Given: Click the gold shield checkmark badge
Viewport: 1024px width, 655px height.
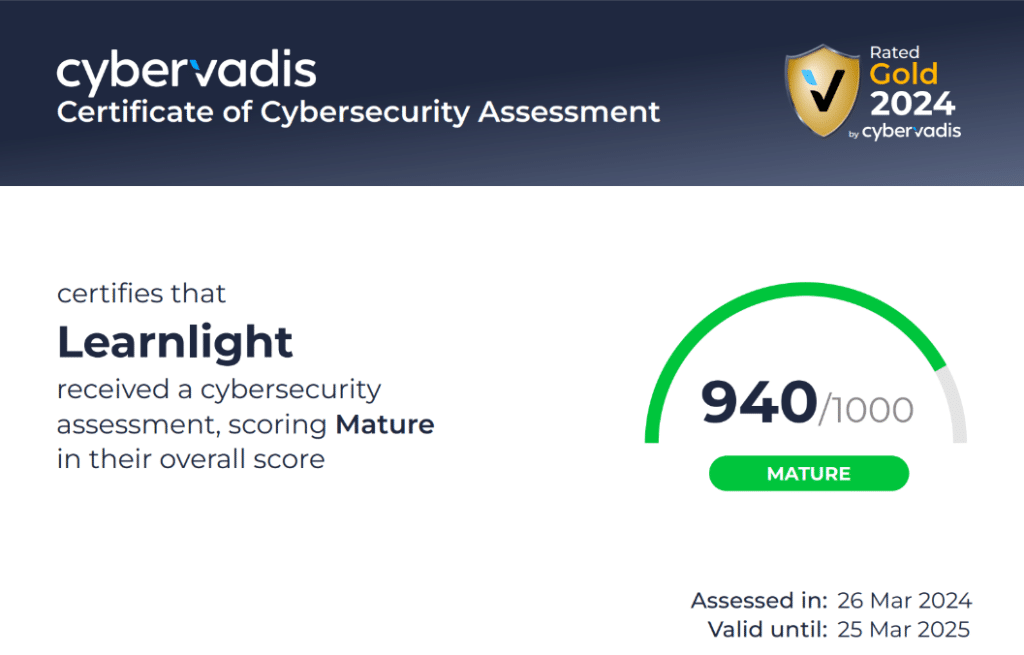Looking at the screenshot, I should click(822, 90).
